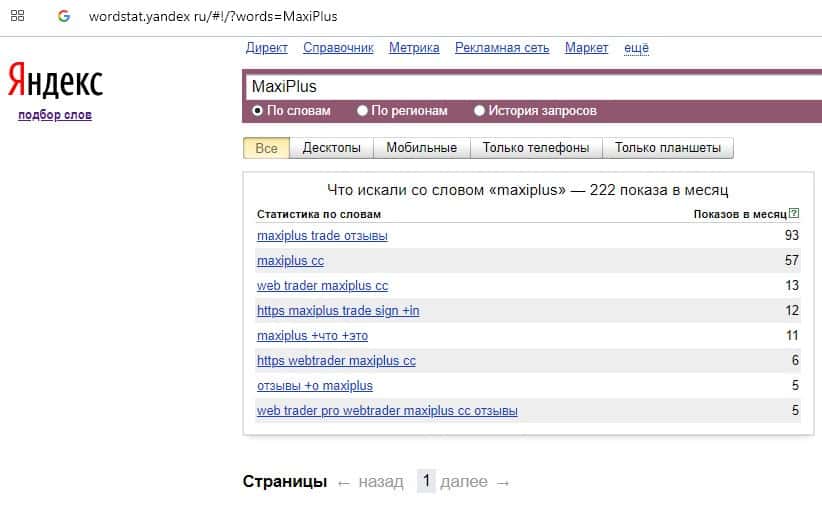The image size is (822, 512).
Task: Open the maxiplus trade отзывы query link
Action: point(322,236)
